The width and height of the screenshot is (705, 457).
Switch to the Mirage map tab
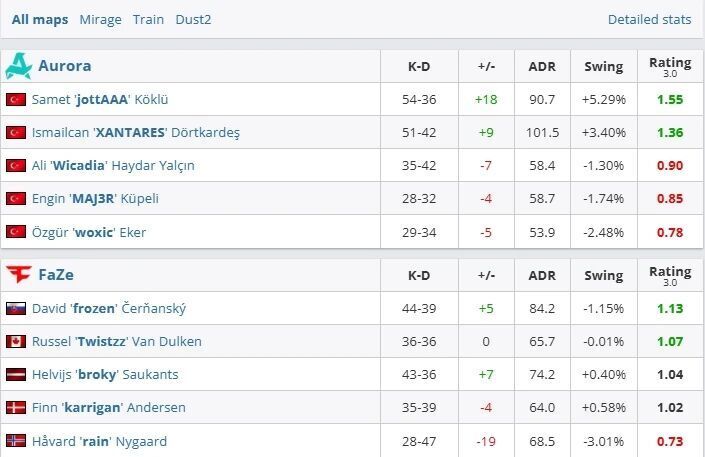(100, 19)
